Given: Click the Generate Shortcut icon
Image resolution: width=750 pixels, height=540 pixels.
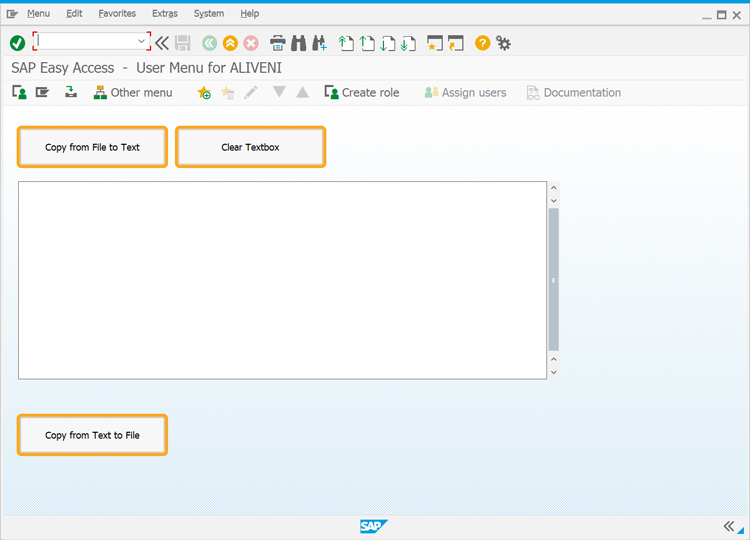Looking at the screenshot, I should [x=456, y=43].
